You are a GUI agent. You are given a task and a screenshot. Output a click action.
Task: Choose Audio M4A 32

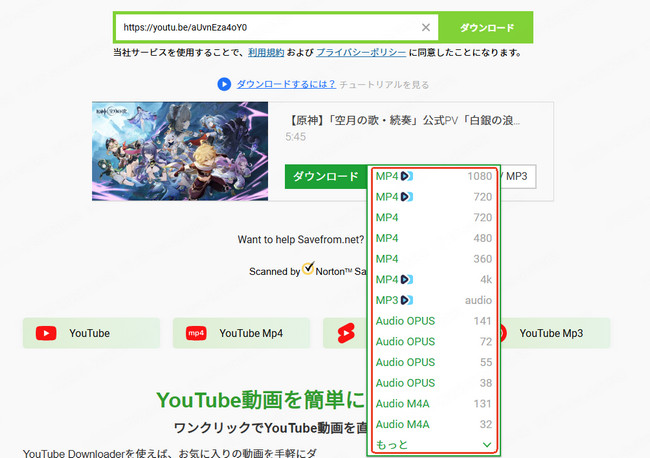pos(434,424)
